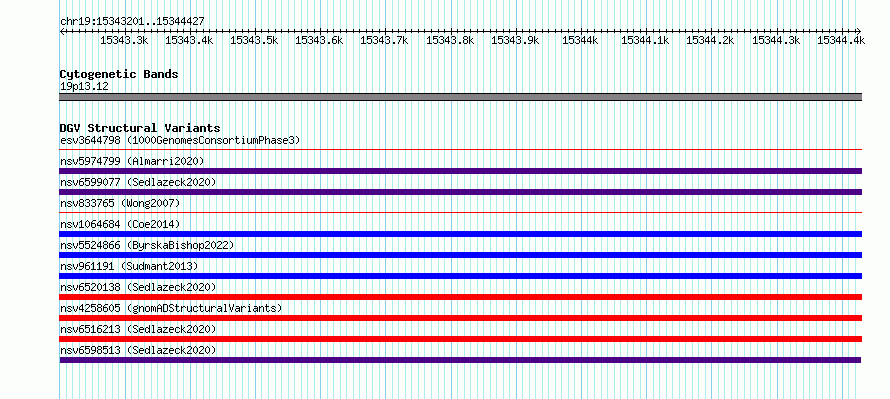Click the 15343.7k ruler tick label

point(384,40)
